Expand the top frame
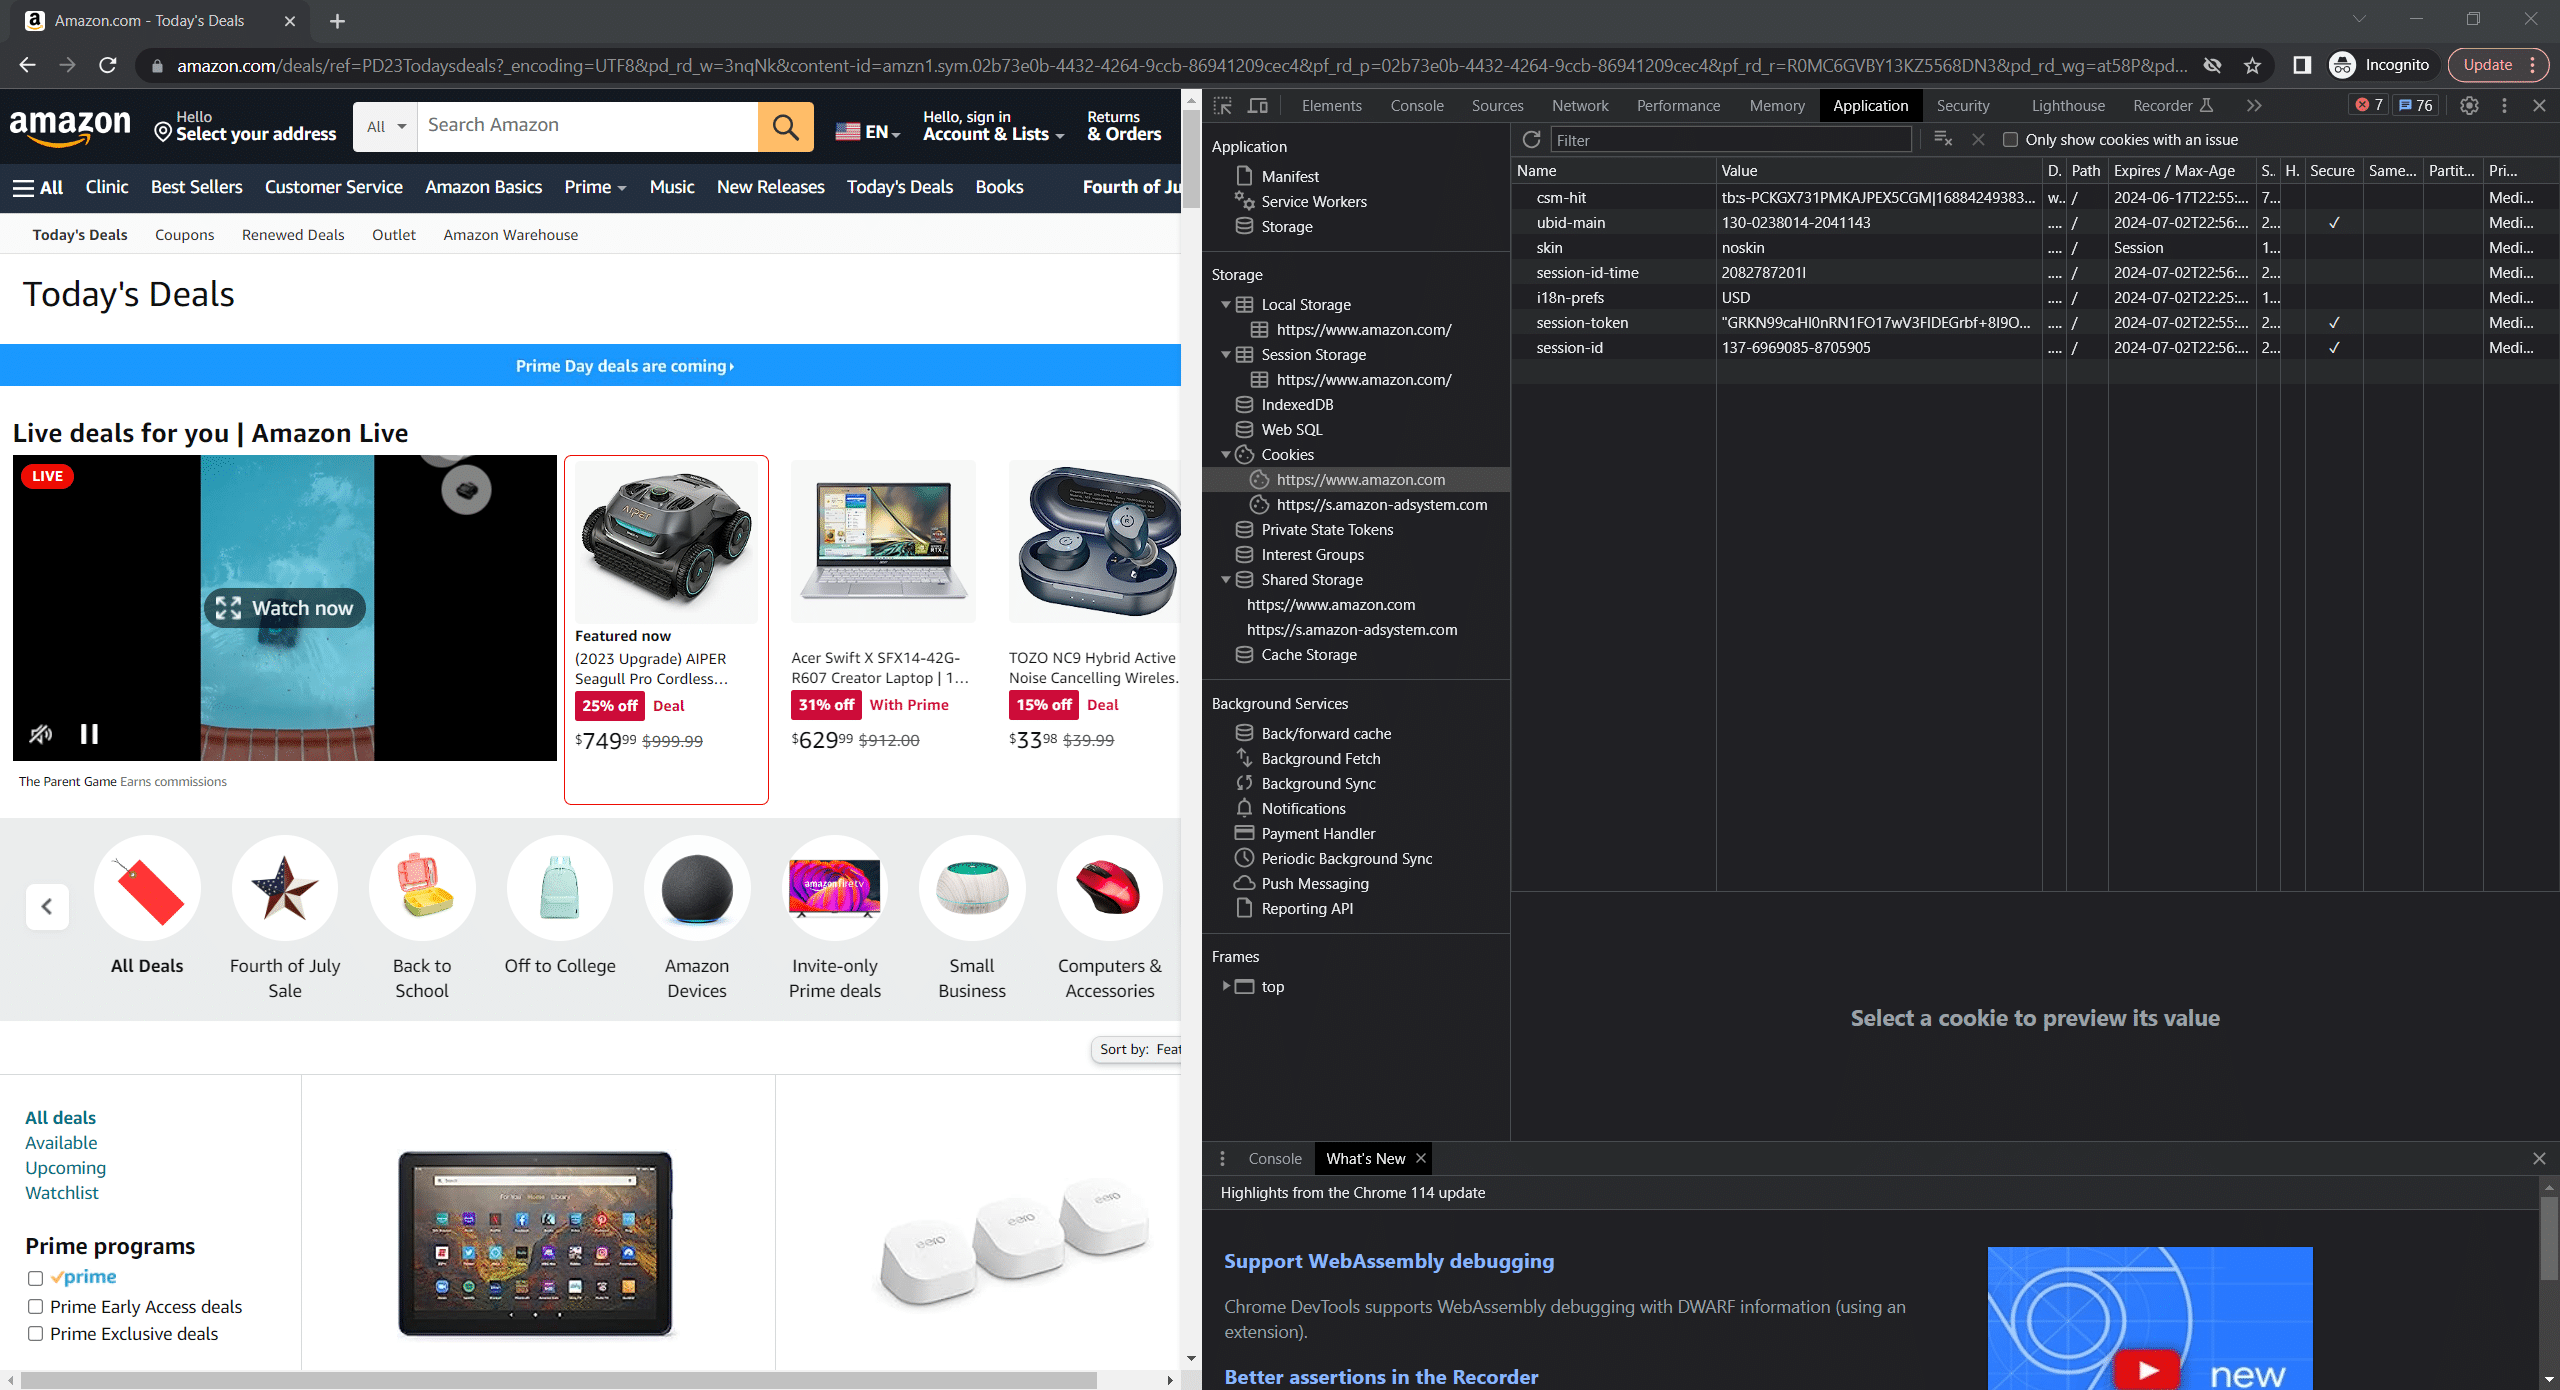The image size is (2560, 1390). (1225, 986)
